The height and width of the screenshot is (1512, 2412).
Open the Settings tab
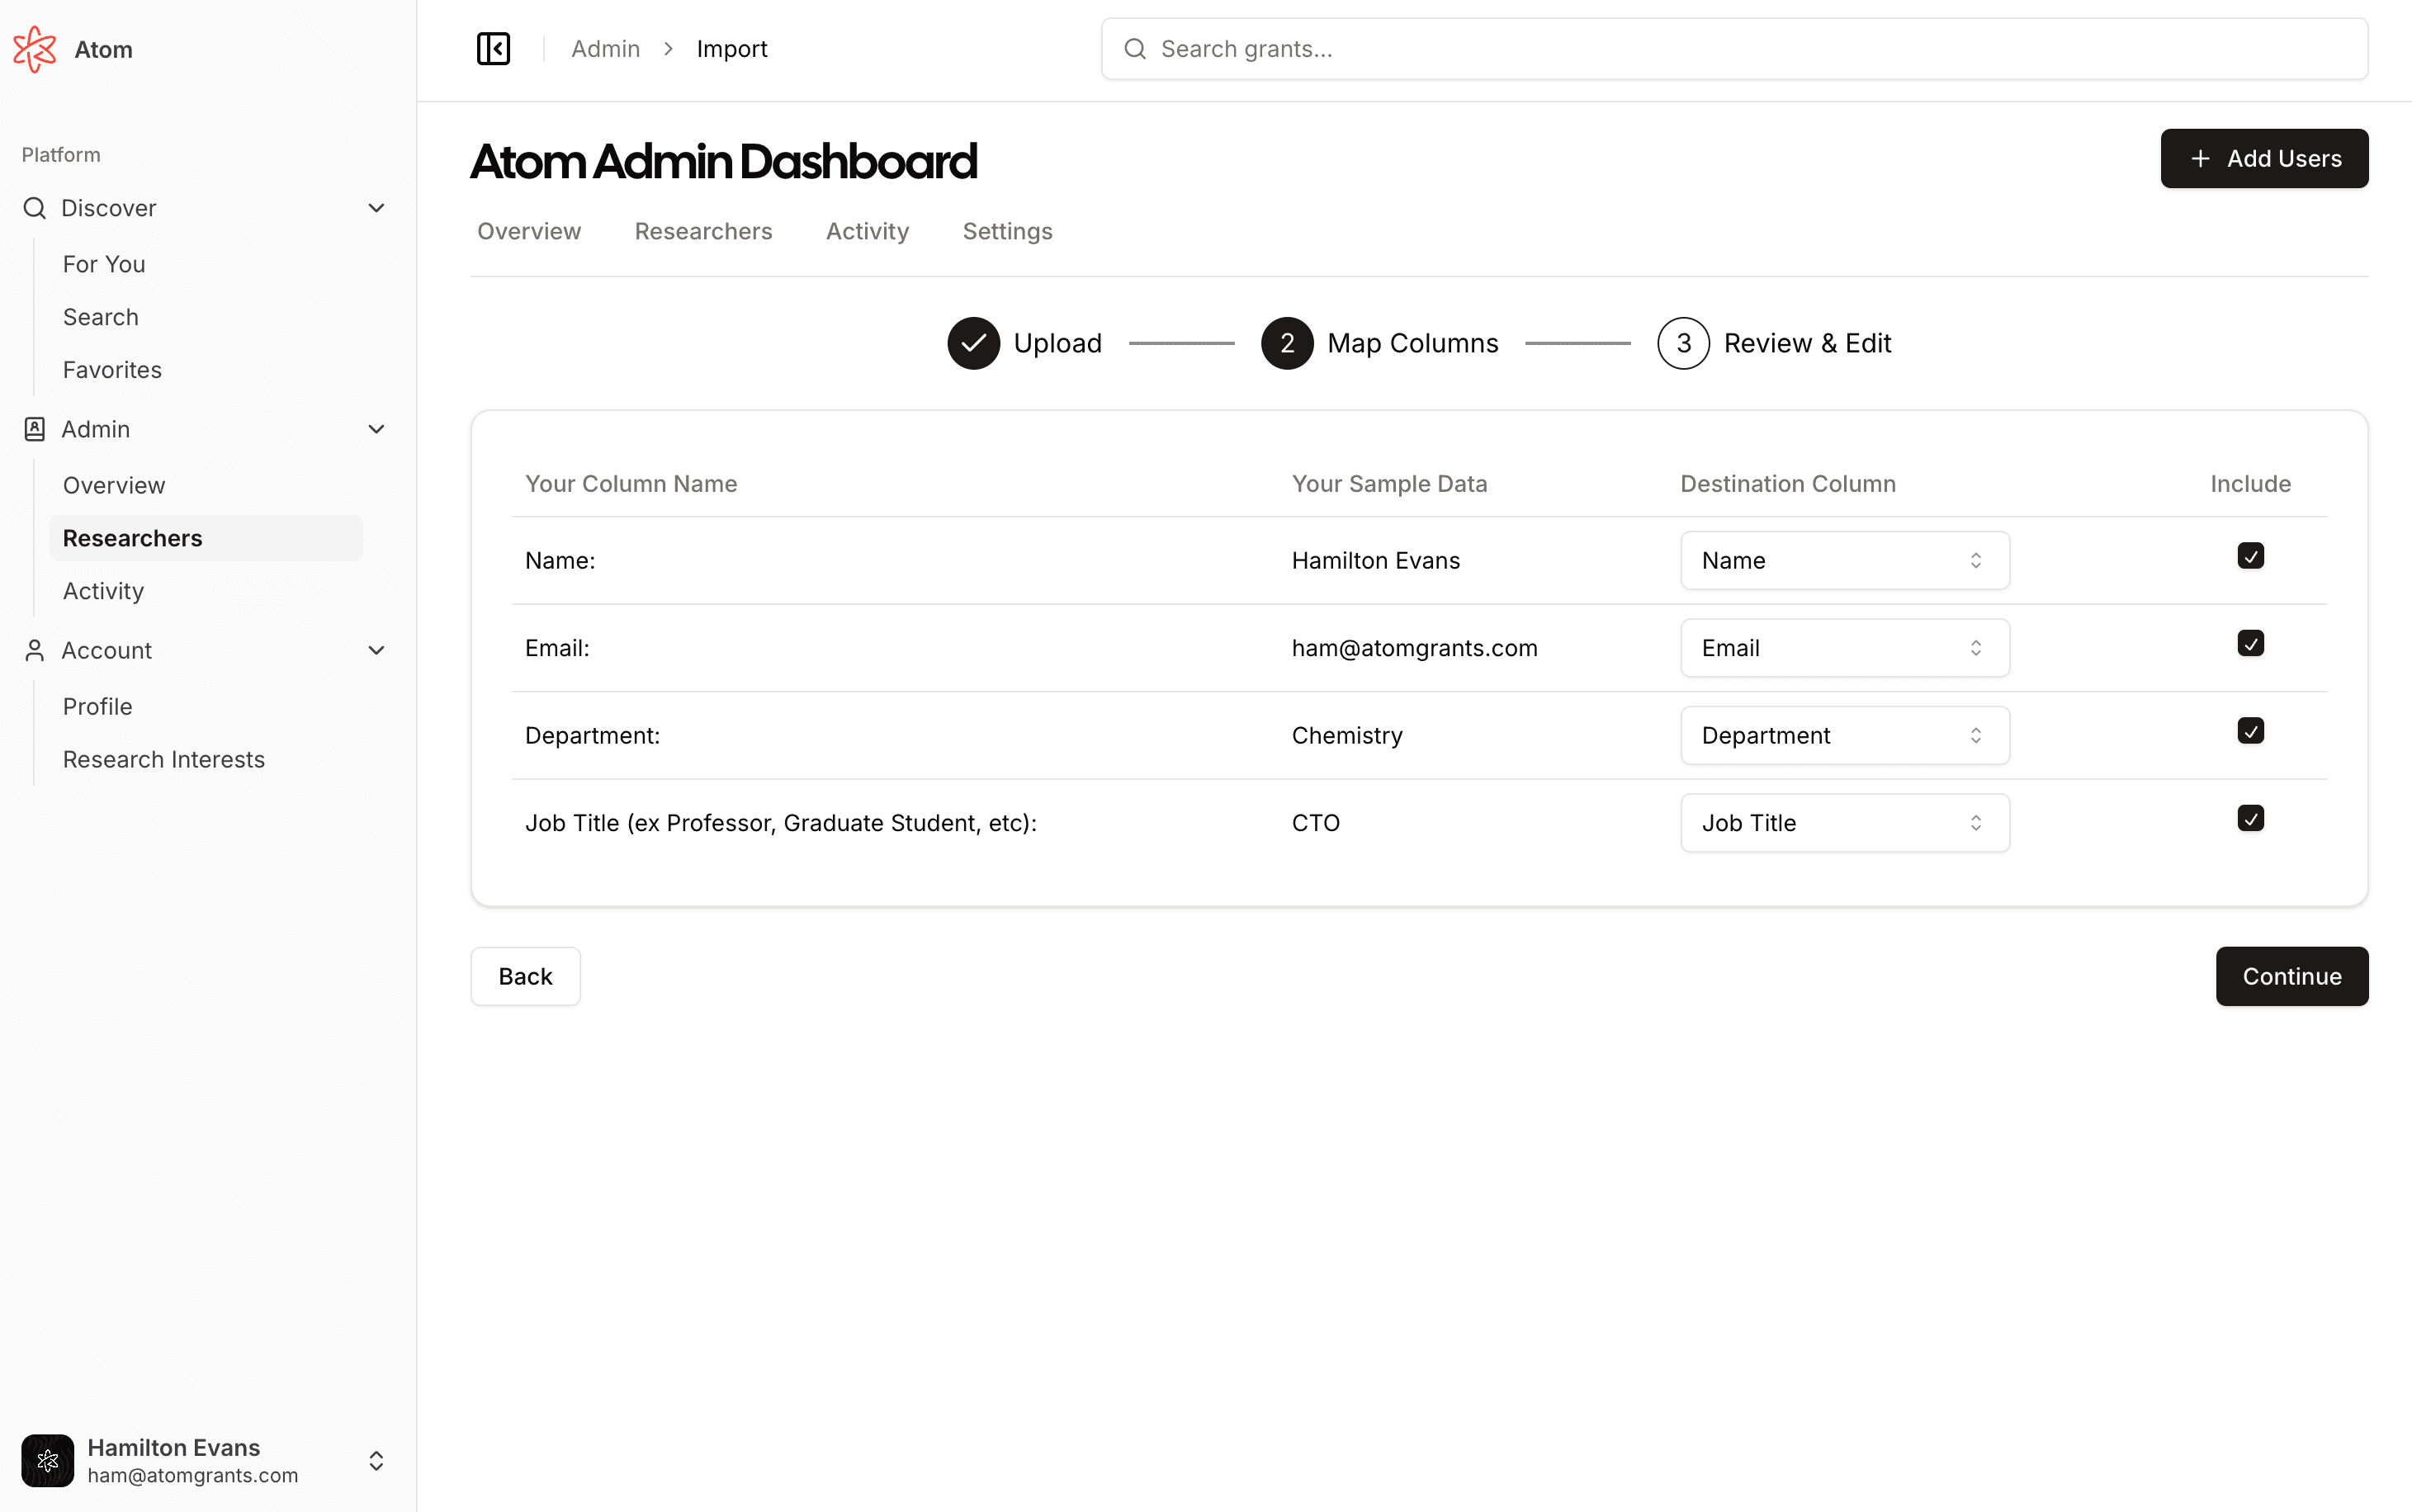[x=1007, y=231]
